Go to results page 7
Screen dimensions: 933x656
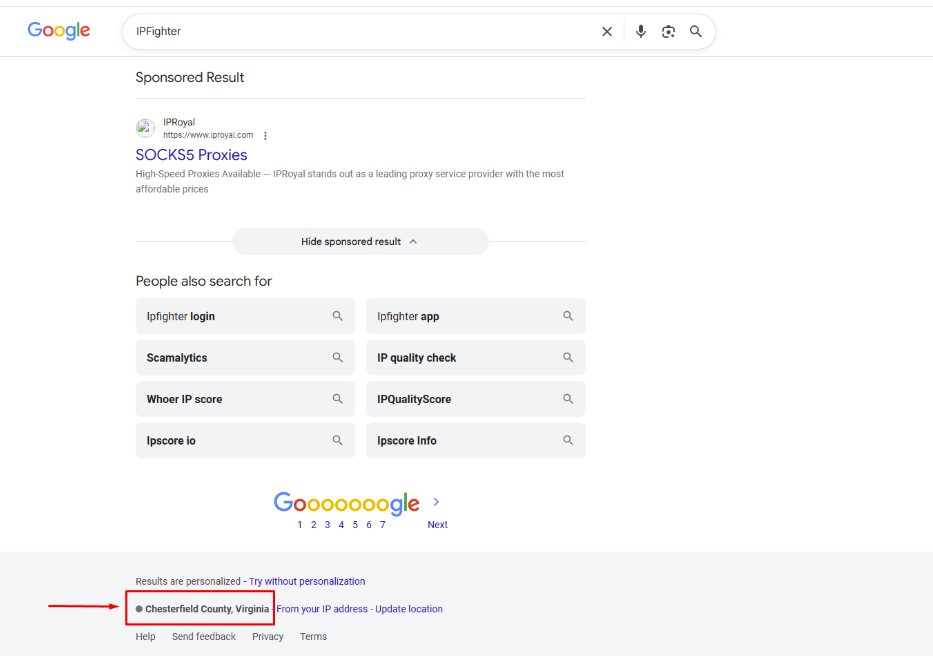(x=383, y=524)
